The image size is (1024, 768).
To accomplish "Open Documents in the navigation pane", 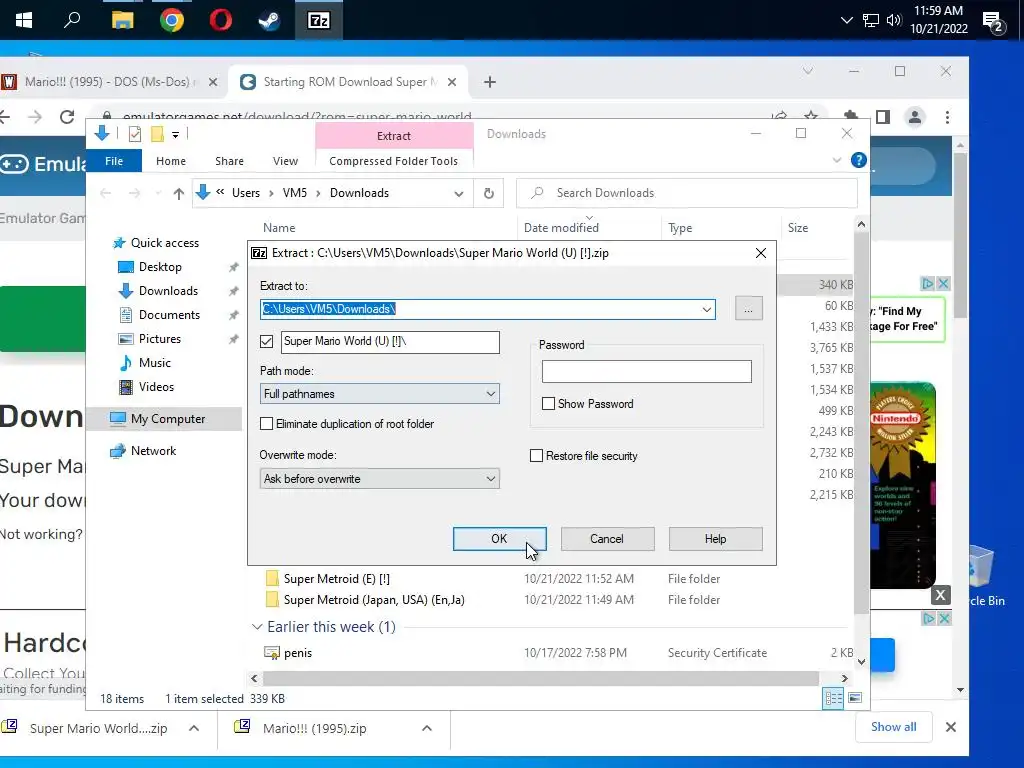I will coord(169,315).
